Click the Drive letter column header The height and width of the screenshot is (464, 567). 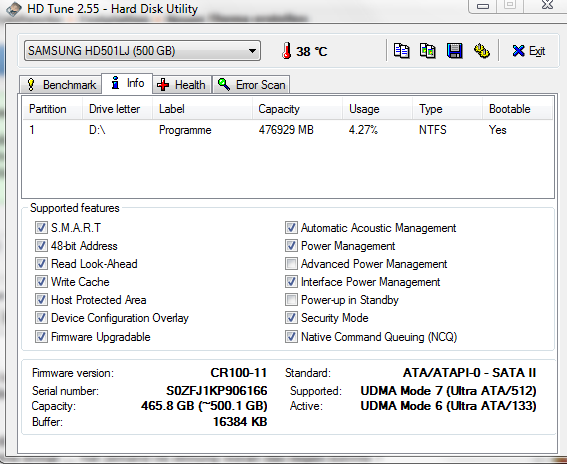[x=117, y=109]
